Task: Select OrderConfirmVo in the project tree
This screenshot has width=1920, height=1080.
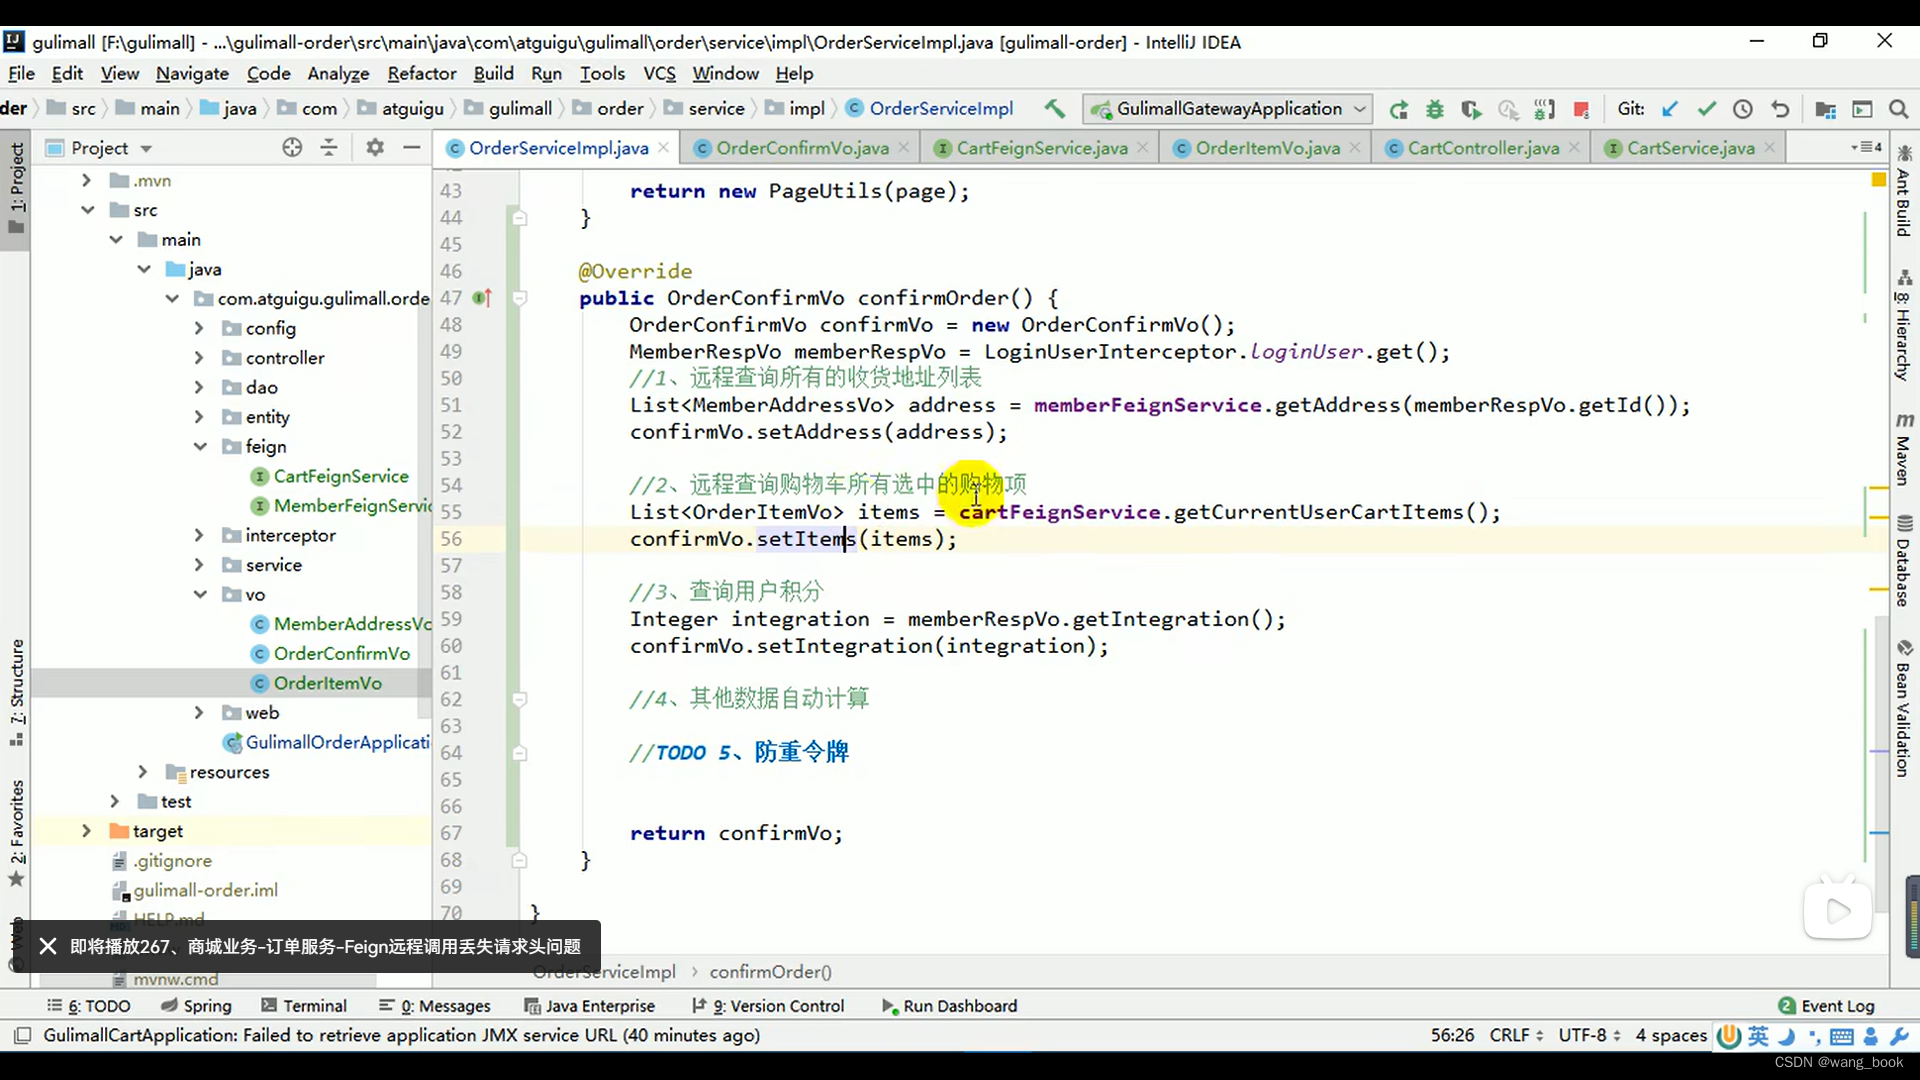Action: coord(341,653)
